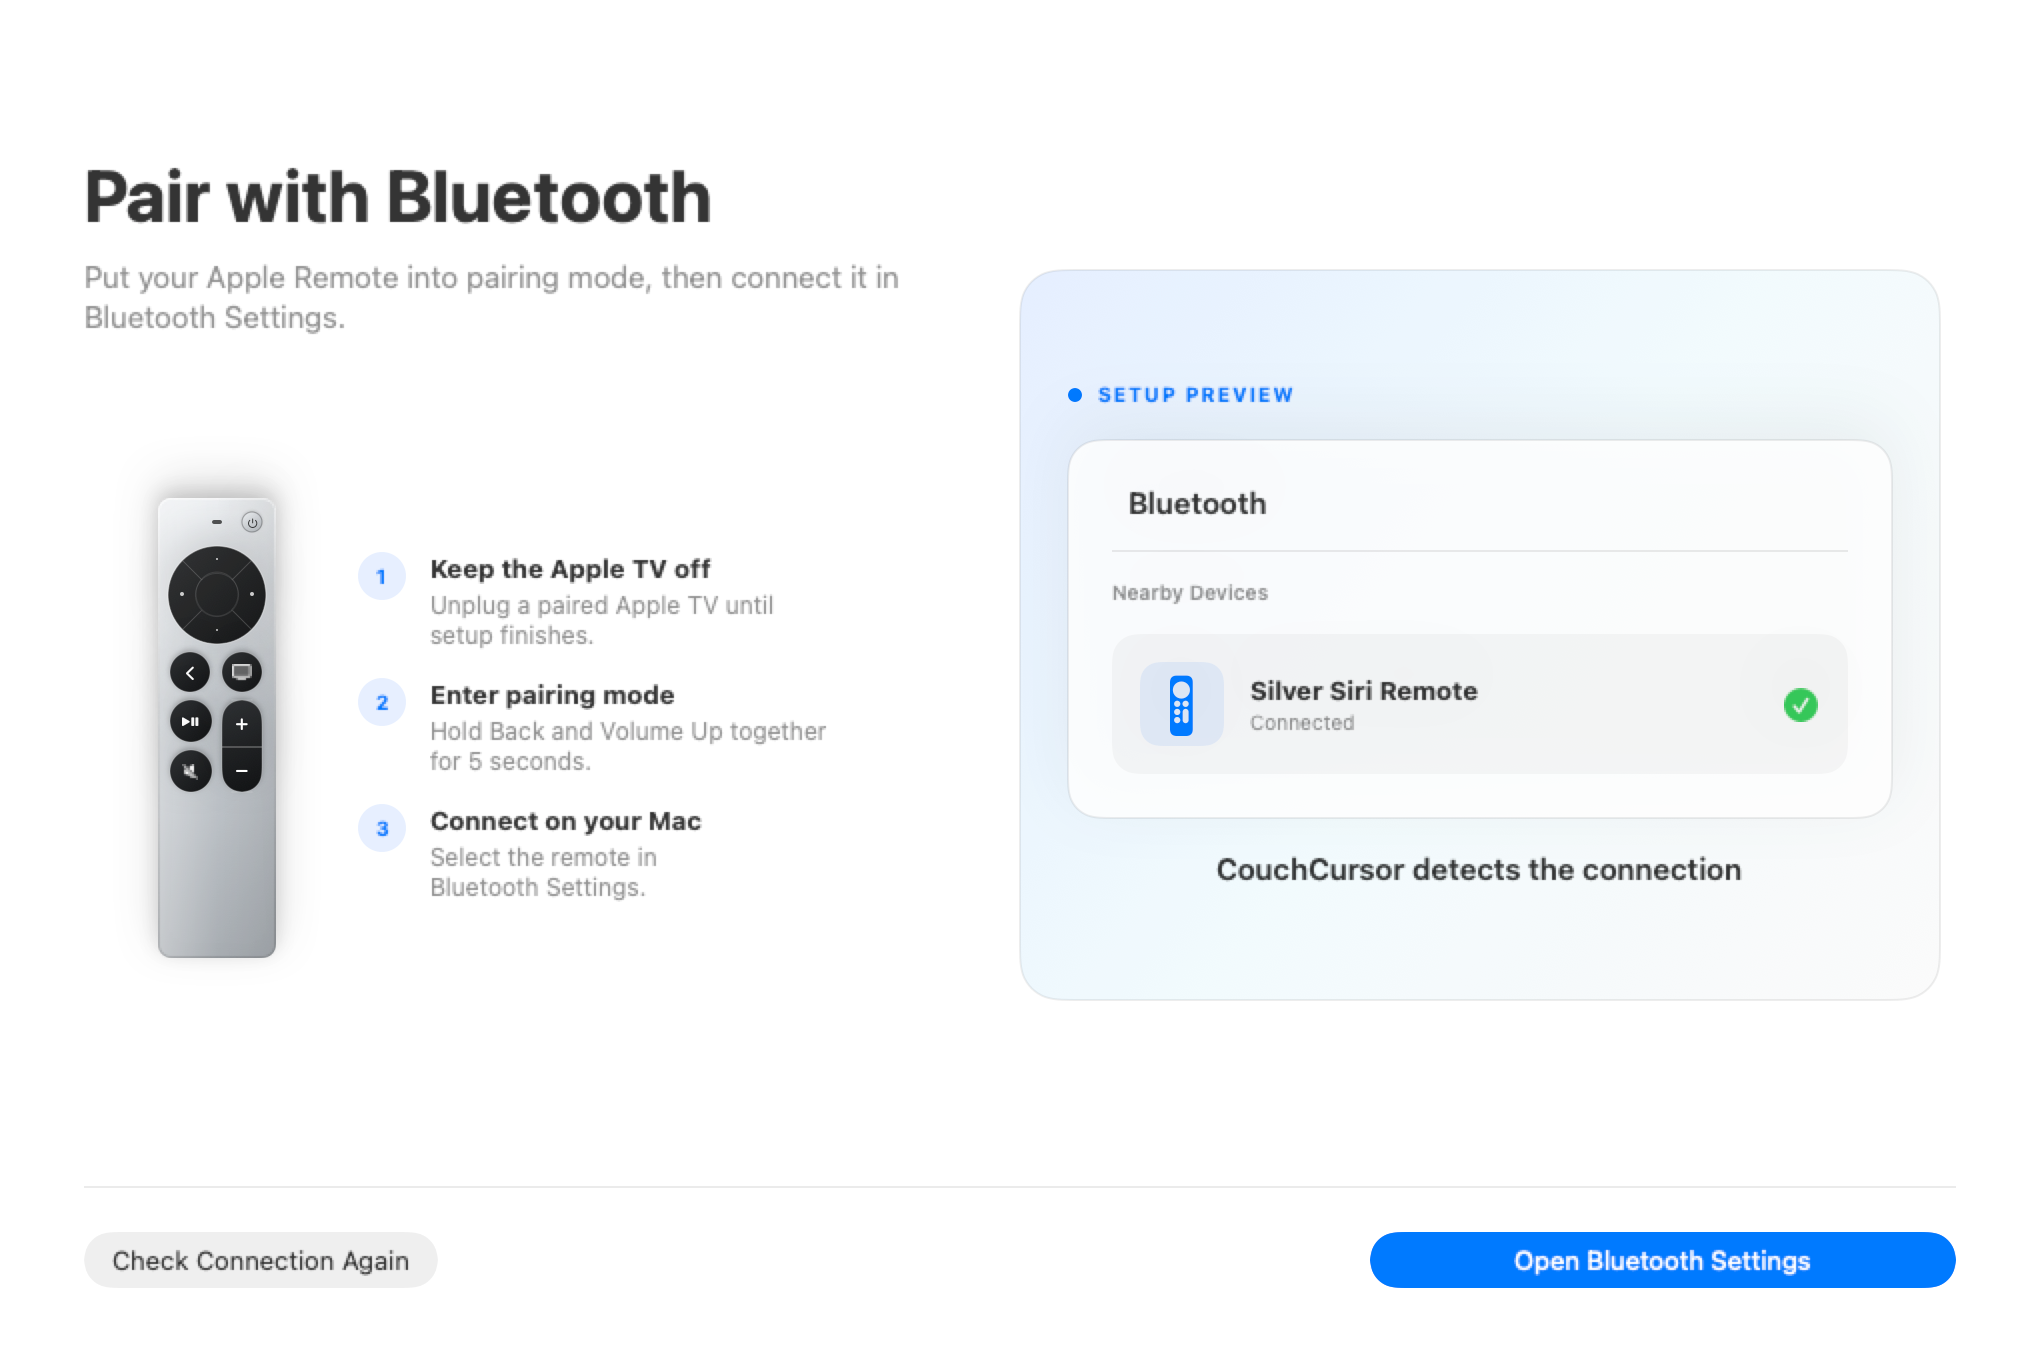This screenshot has height=1360, width=2040.
Task: Click Open Bluetooth Settings button
Action: 1662,1260
